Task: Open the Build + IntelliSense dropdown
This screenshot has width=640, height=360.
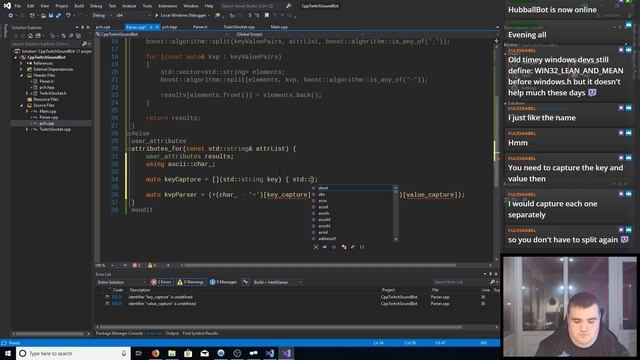Action: click(278, 282)
